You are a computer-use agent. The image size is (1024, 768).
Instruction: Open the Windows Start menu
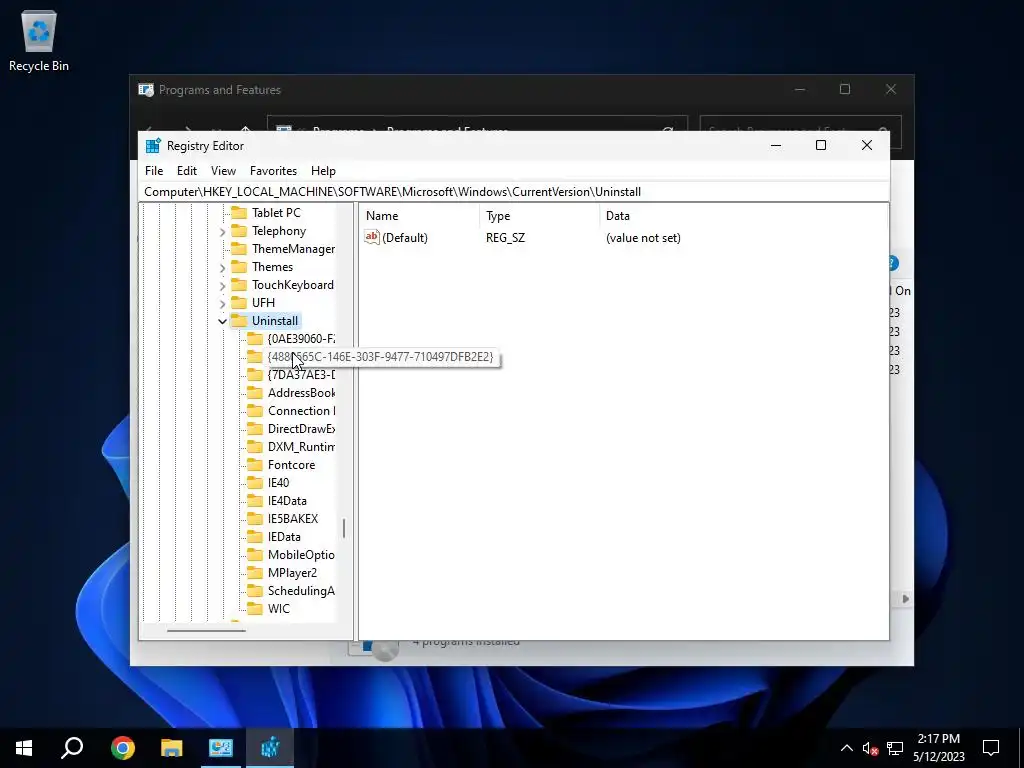[24, 747]
